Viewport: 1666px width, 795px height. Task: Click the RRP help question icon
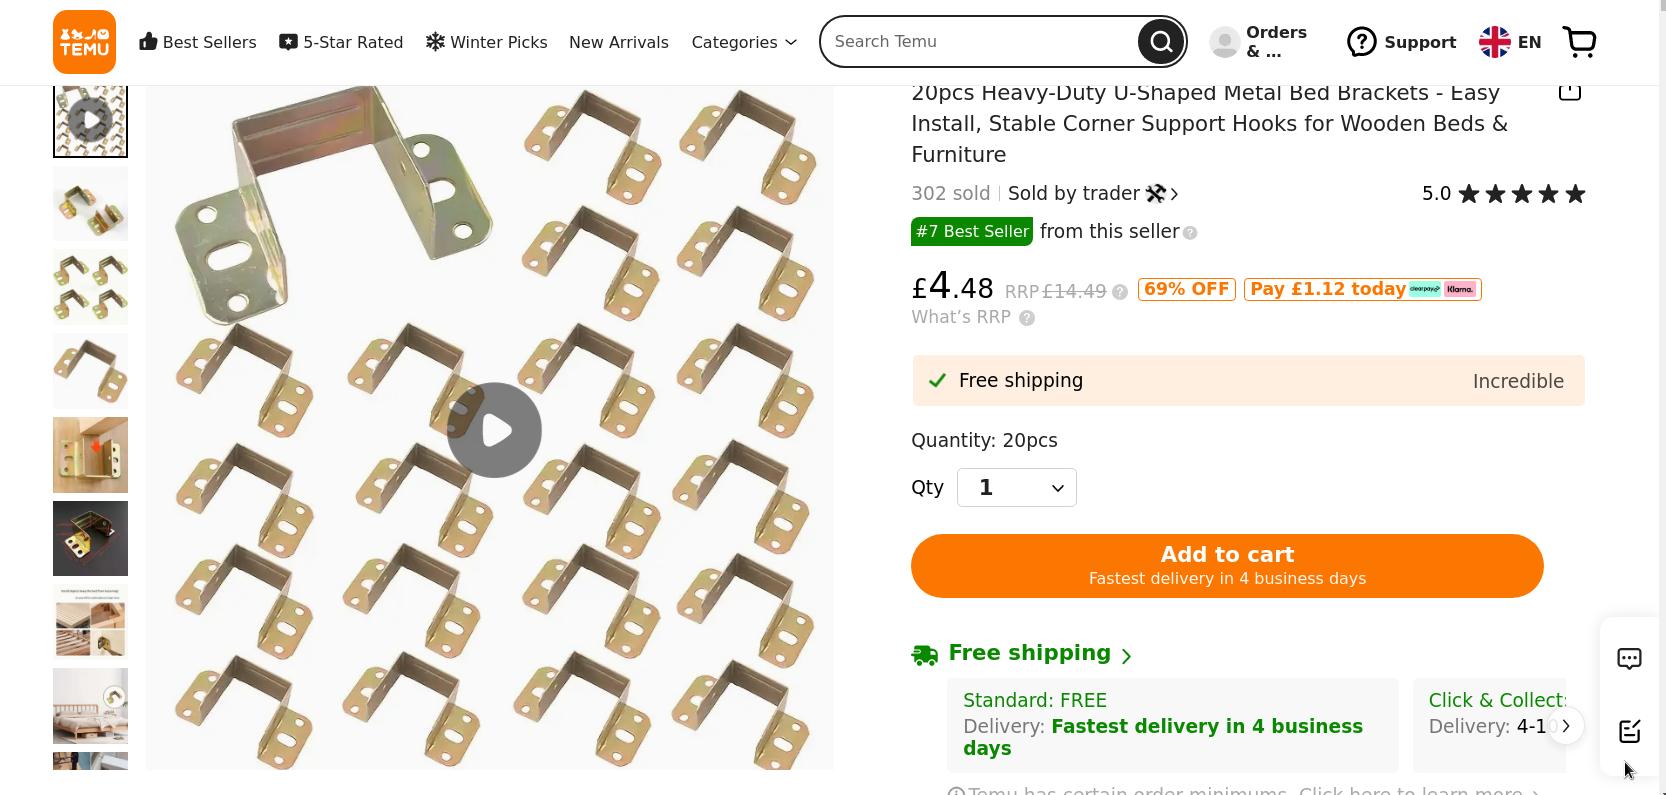(x=1120, y=292)
